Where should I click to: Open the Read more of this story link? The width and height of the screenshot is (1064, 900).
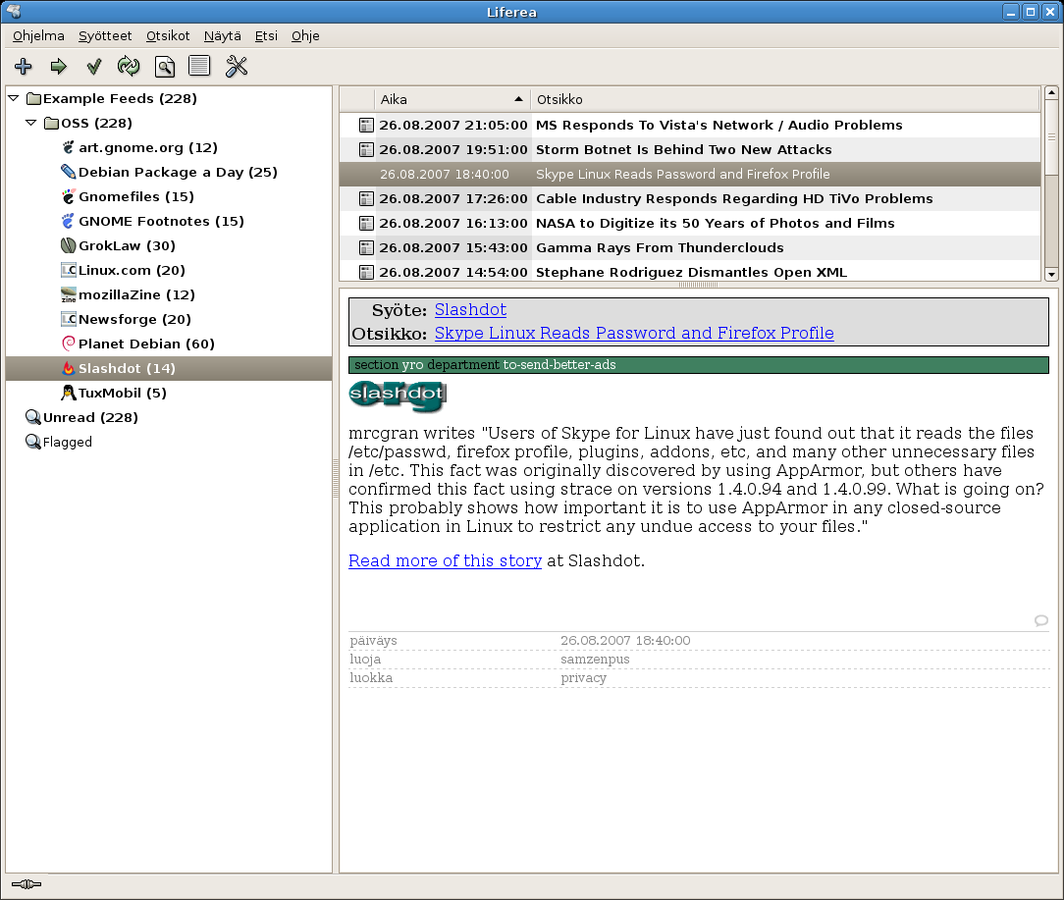coord(445,561)
